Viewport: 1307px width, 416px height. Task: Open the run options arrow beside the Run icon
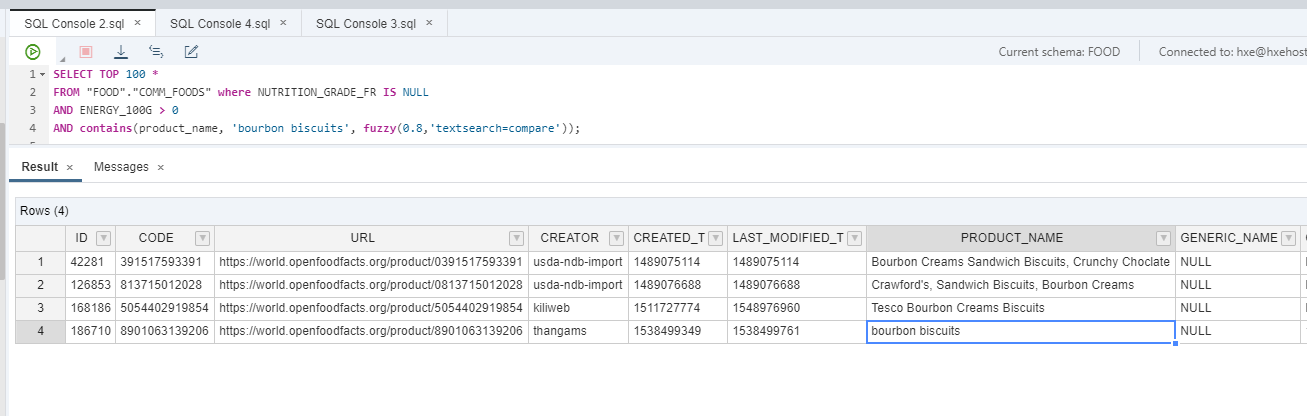(x=62, y=59)
